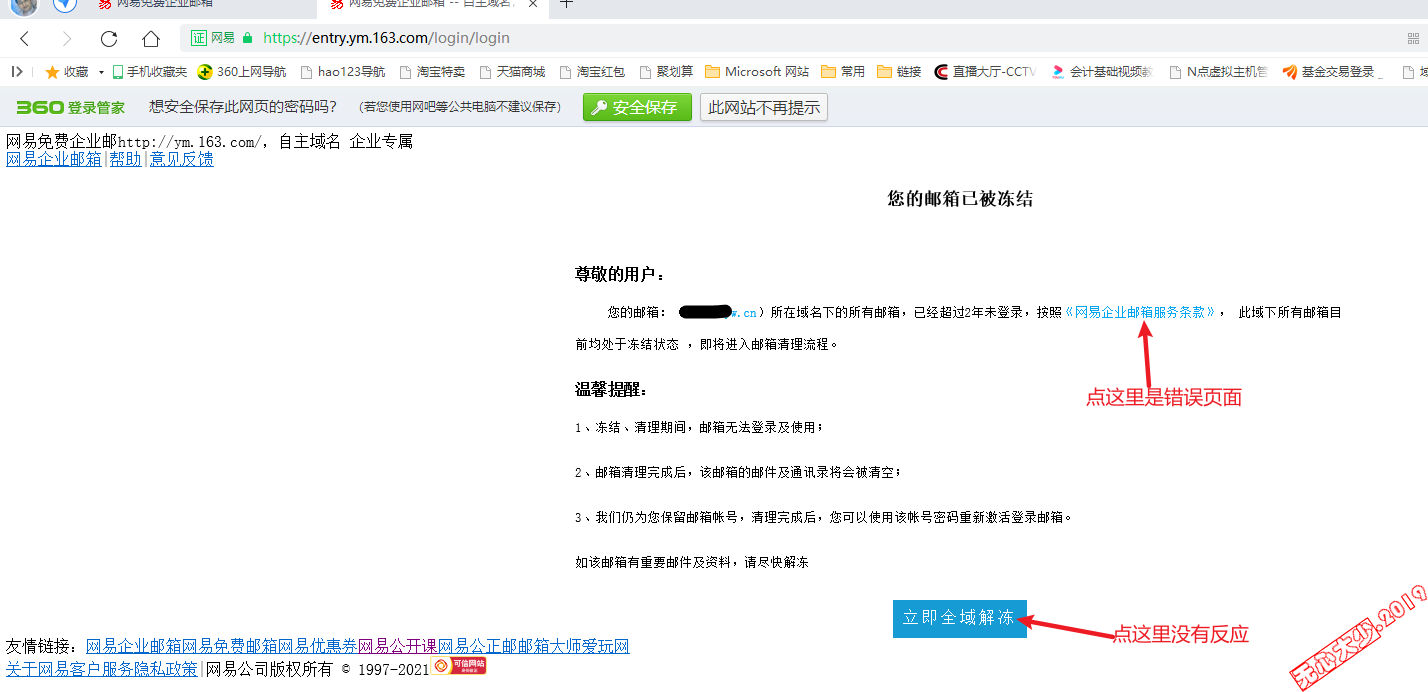Screen dimensions: 1428x692
Task: Open the 网易企业邮箱 link at top
Action: click(54, 159)
